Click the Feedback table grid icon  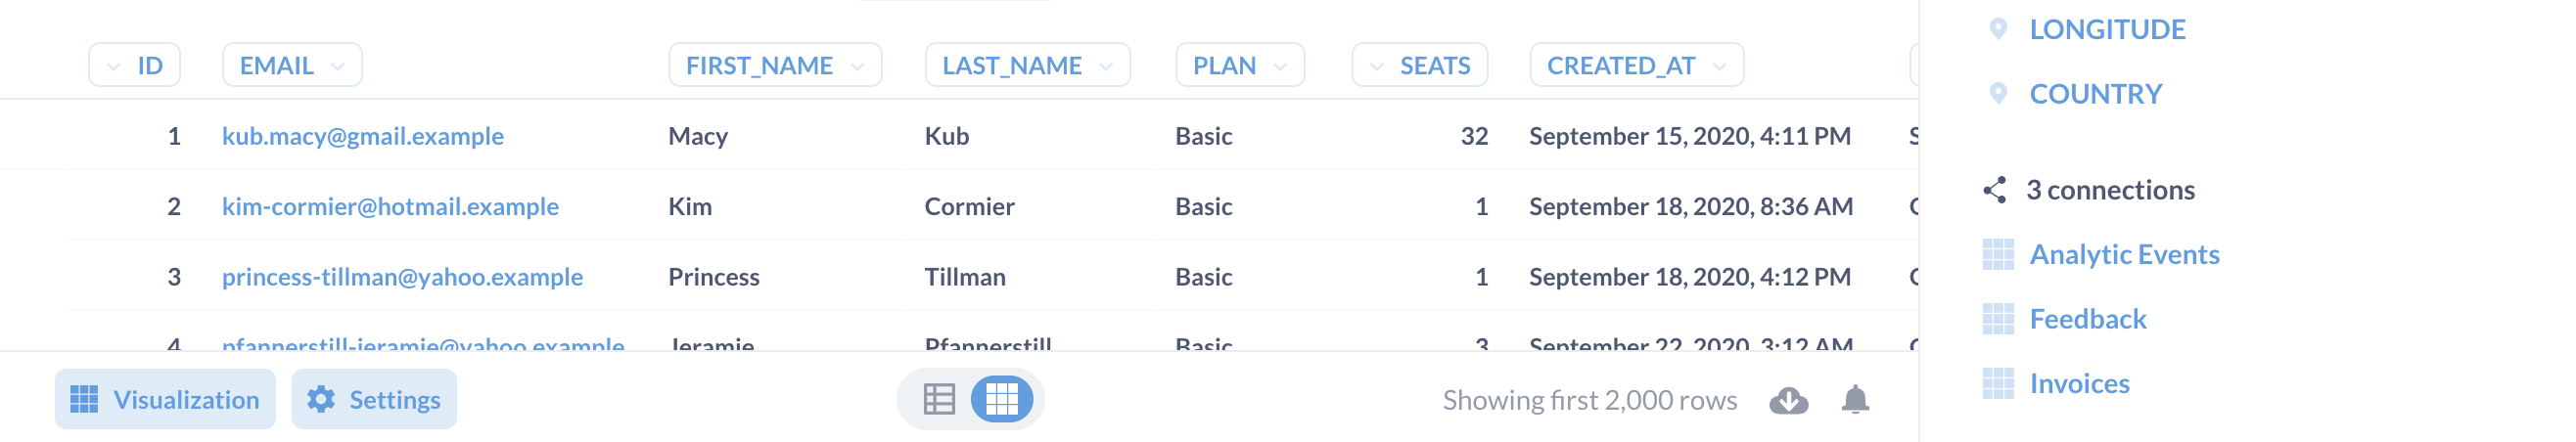(x=1998, y=319)
